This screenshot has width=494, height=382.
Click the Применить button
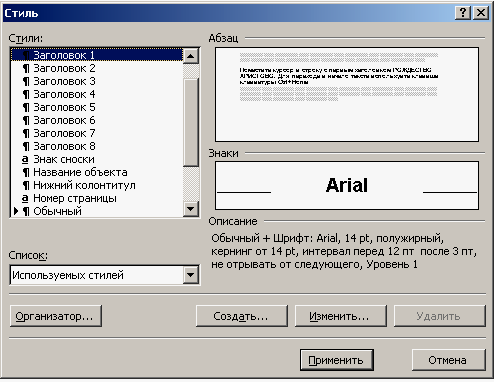click(336, 360)
